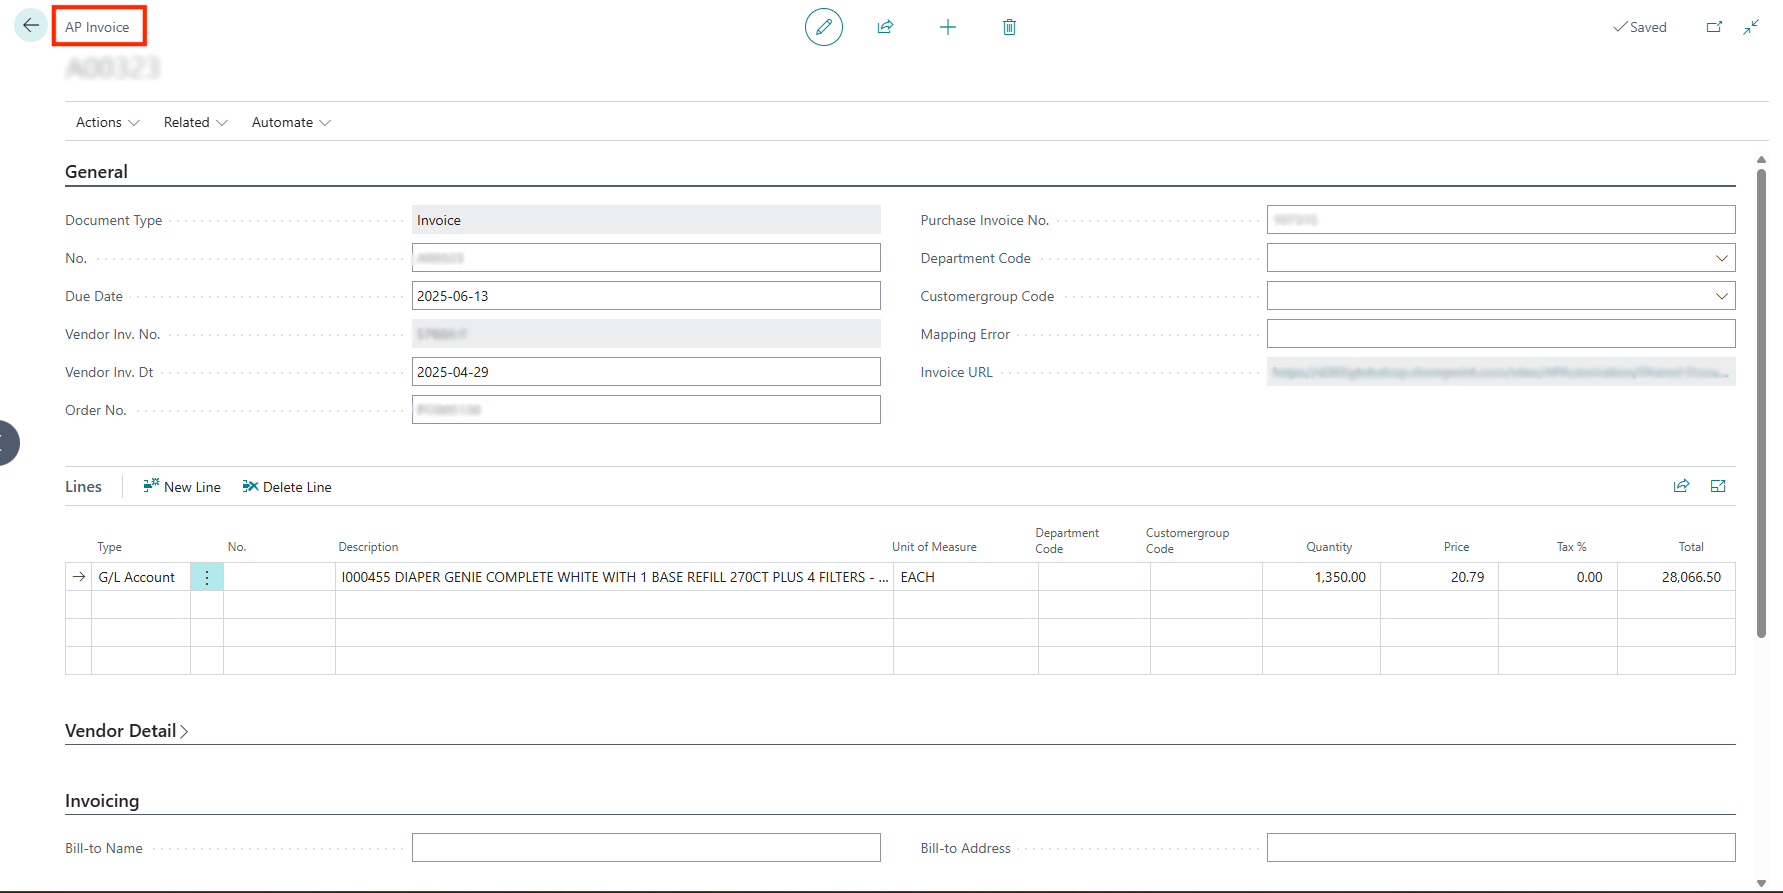
Task: Click the vertical scrollbar on the right
Action: pyautogui.click(x=1761, y=400)
